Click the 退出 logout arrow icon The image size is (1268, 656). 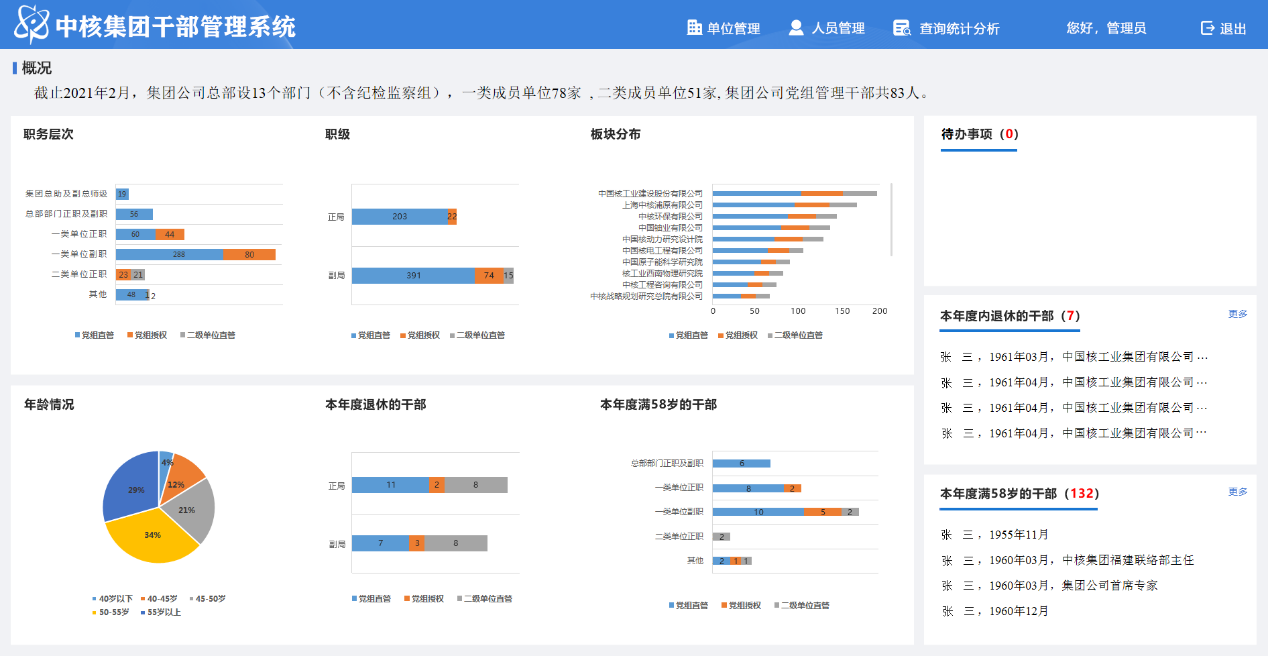(1207, 28)
